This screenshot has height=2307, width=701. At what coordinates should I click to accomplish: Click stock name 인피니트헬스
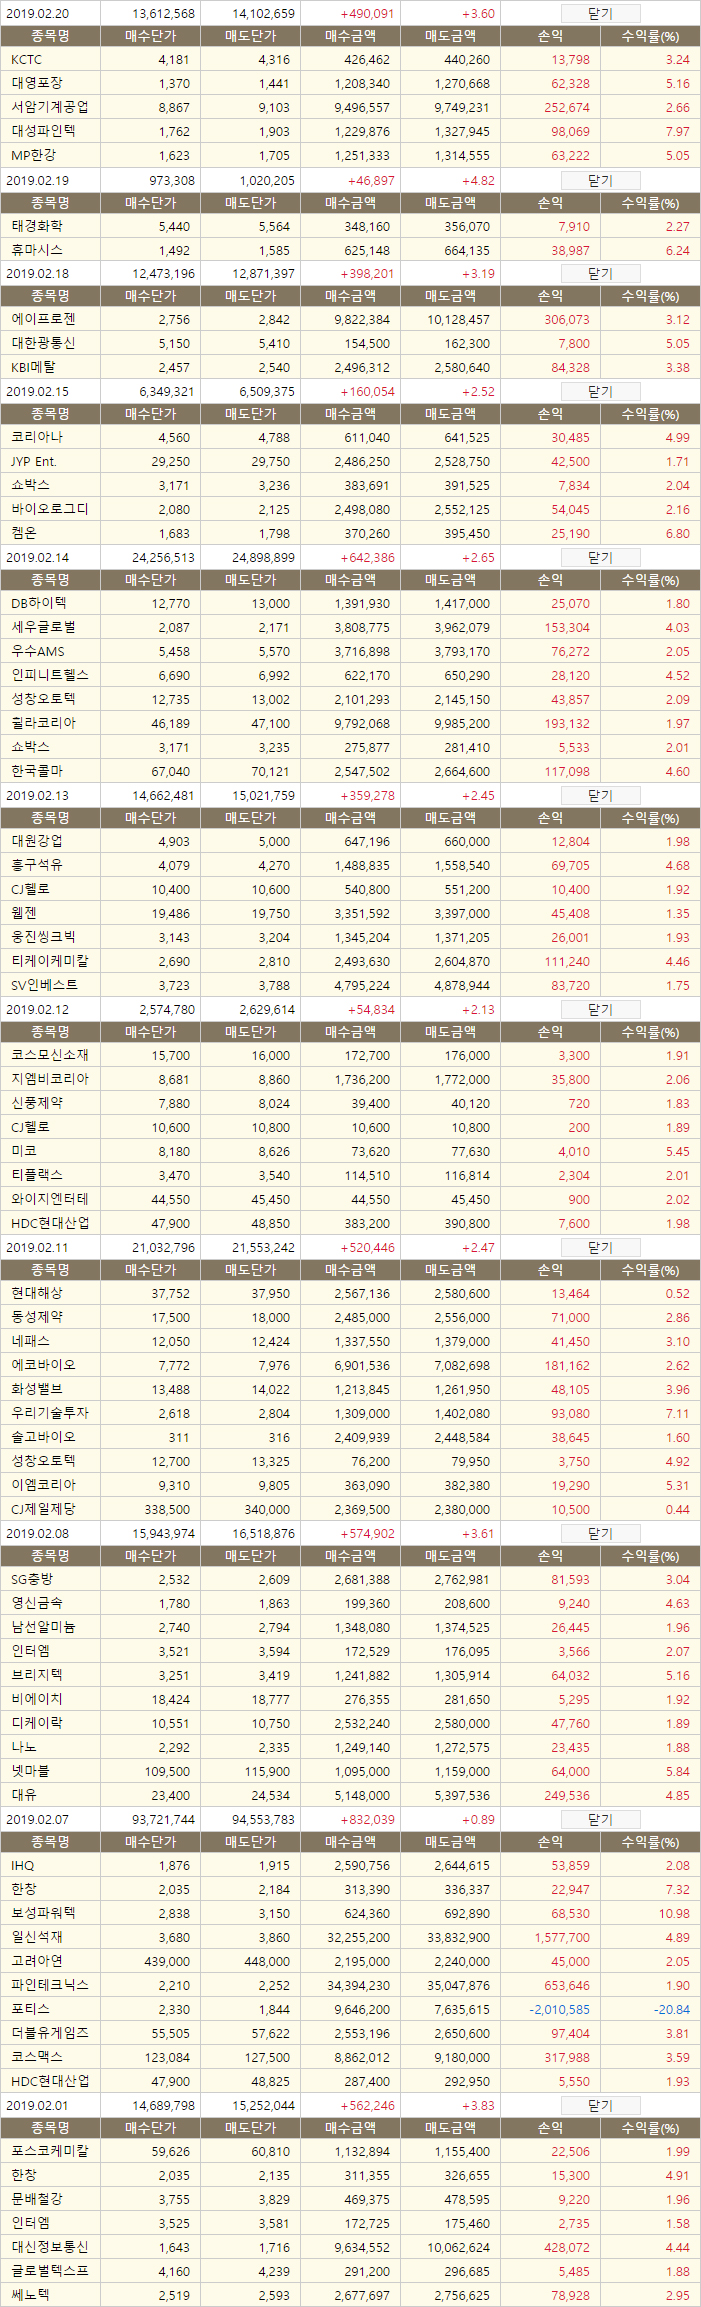pos(49,676)
